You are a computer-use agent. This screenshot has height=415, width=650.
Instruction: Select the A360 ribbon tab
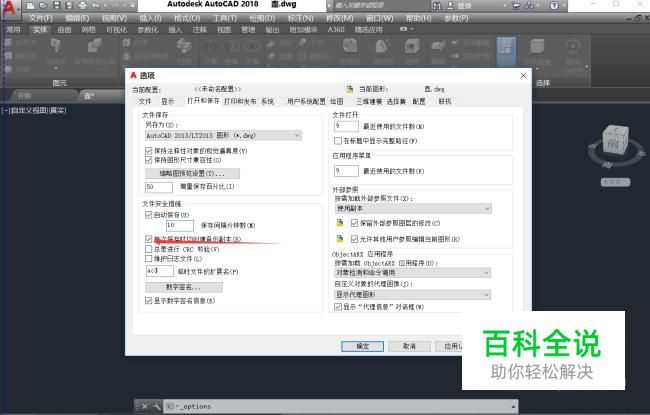(x=336, y=29)
